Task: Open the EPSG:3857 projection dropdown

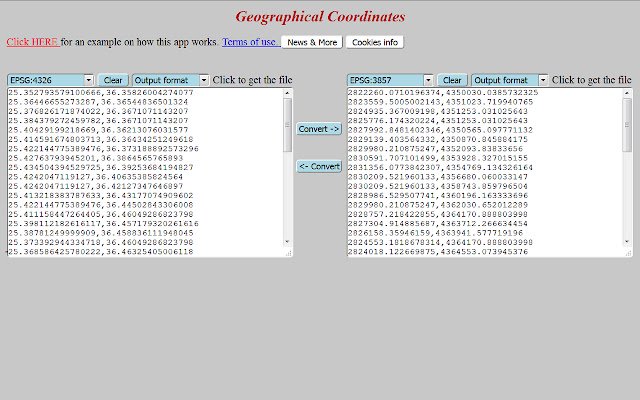Action: (x=390, y=80)
